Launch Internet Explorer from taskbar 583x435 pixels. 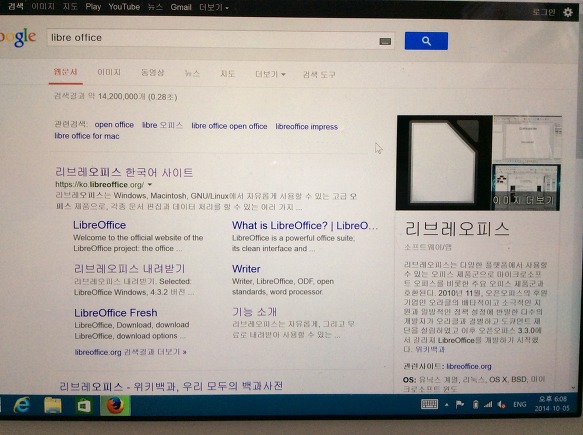pos(22,405)
